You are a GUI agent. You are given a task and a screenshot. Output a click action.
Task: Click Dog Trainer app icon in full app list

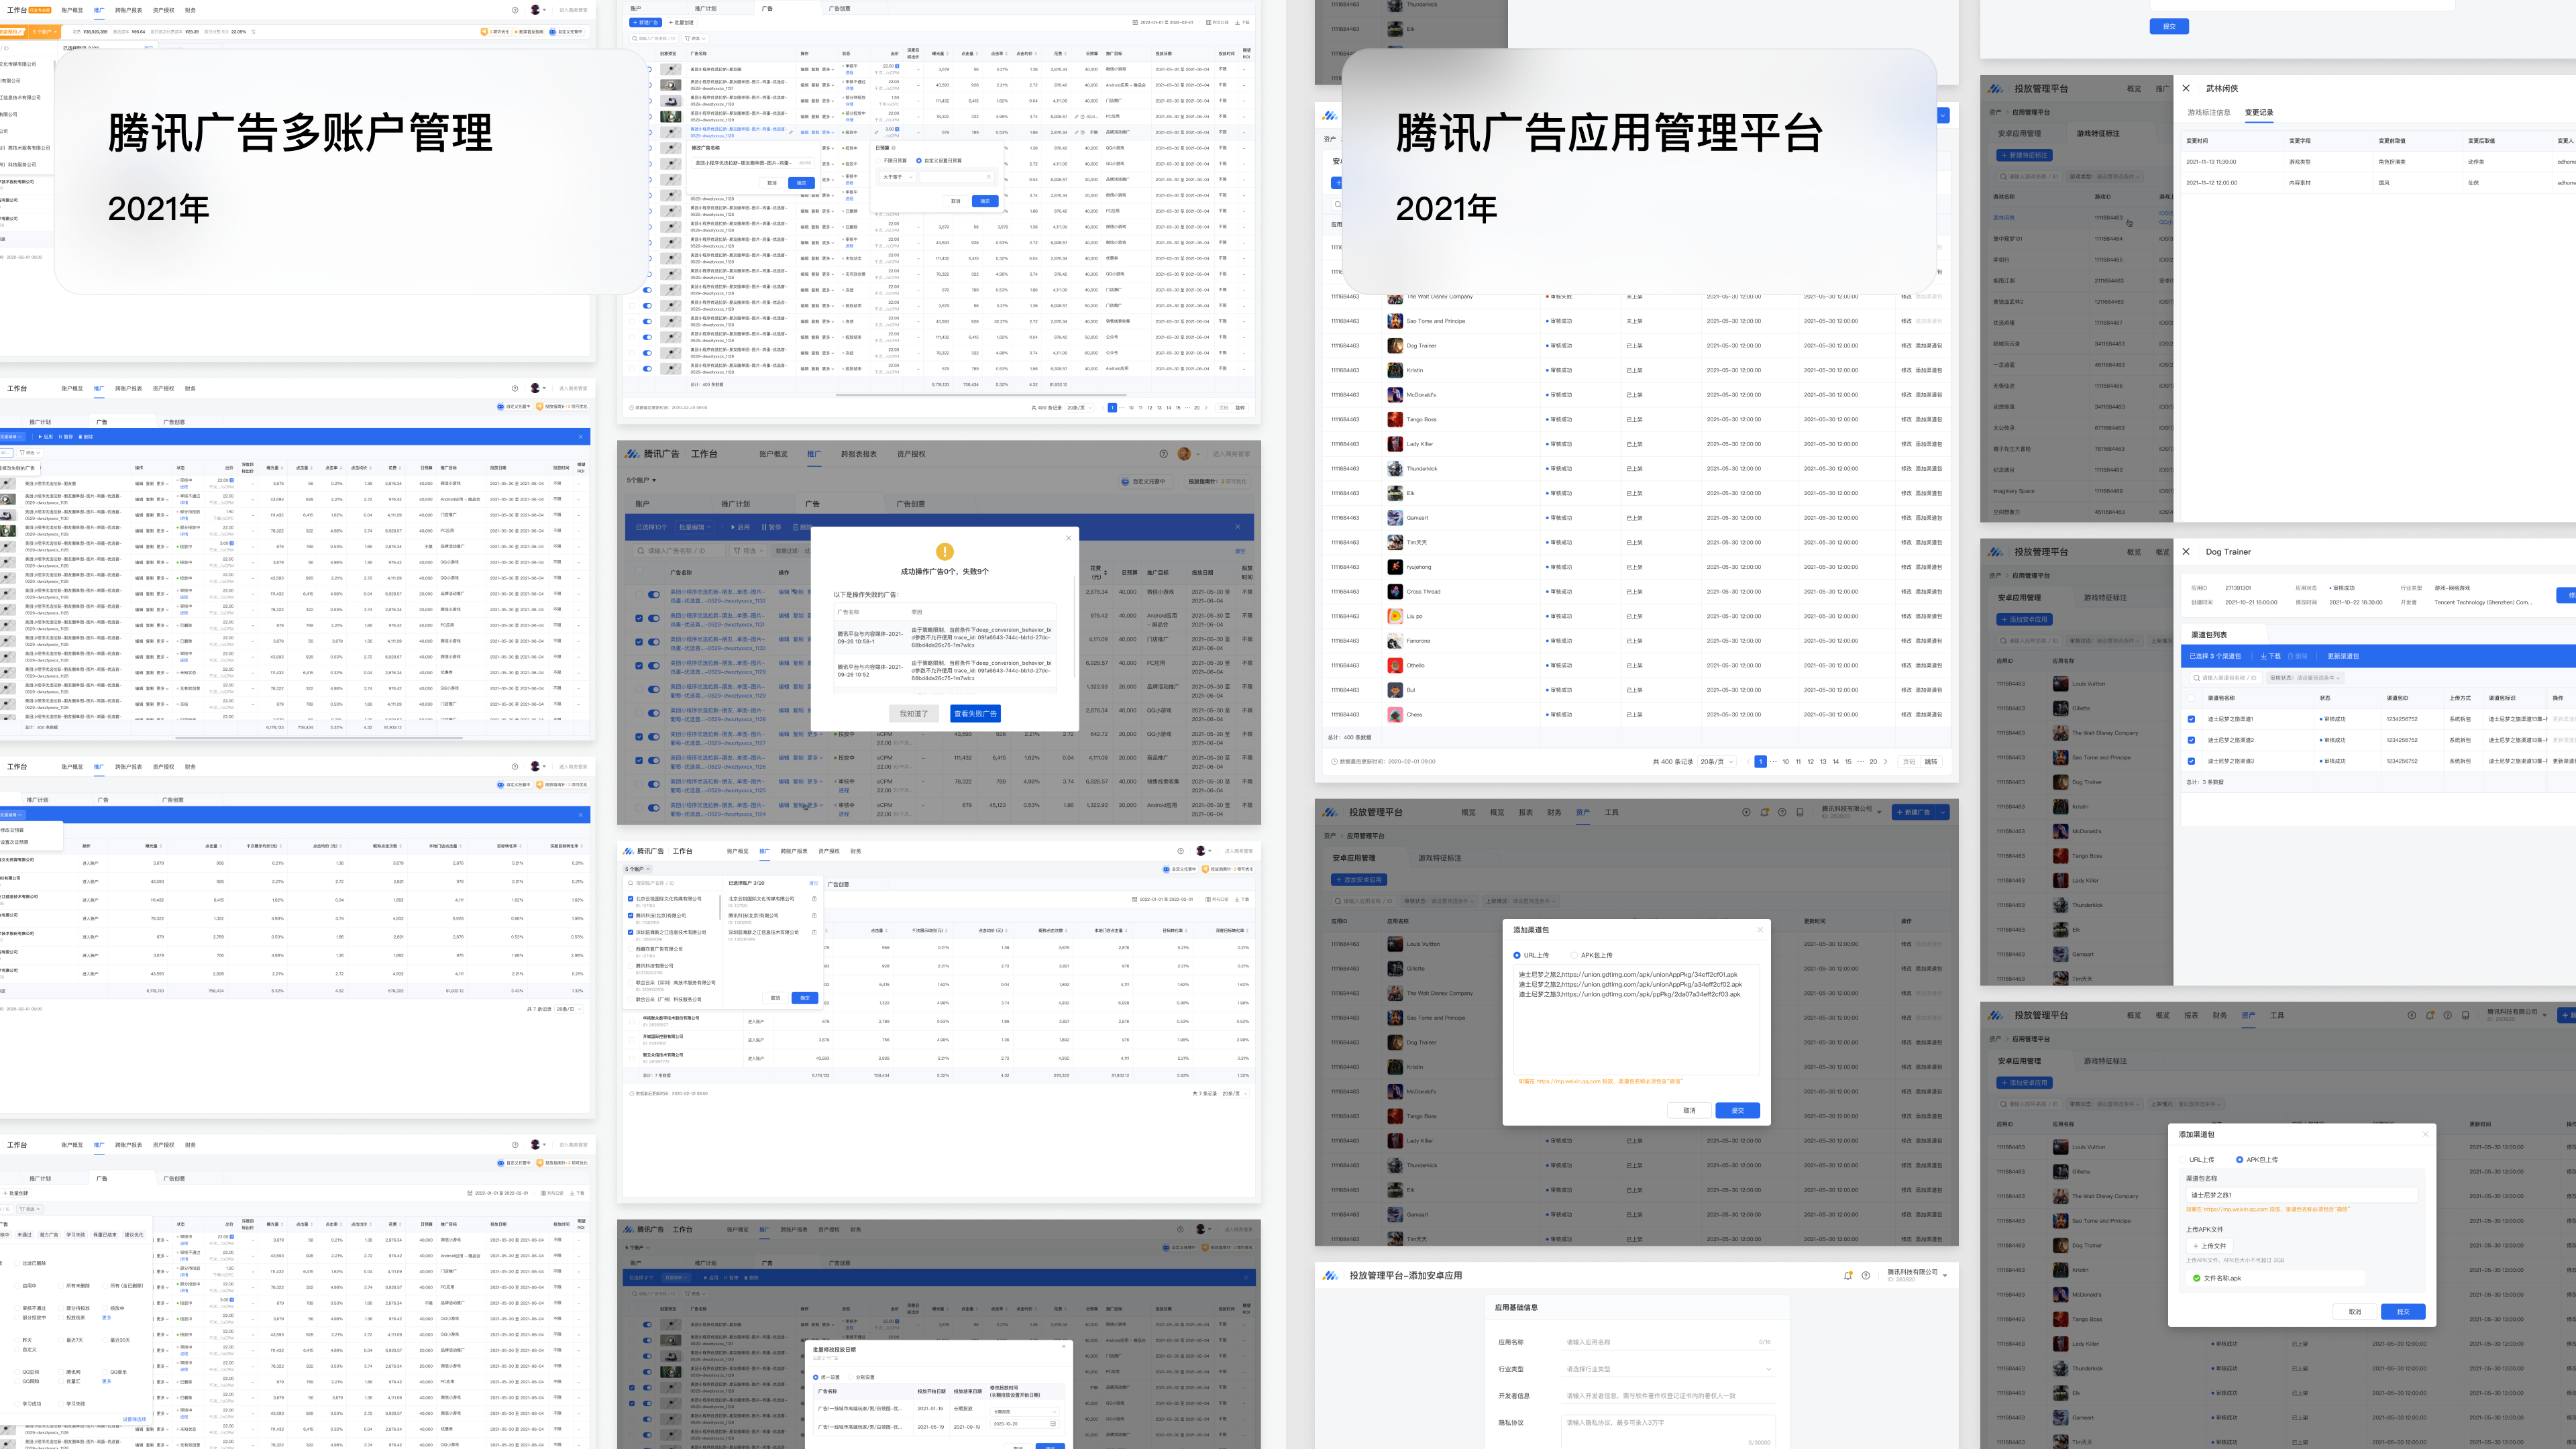[x=1395, y=346]
